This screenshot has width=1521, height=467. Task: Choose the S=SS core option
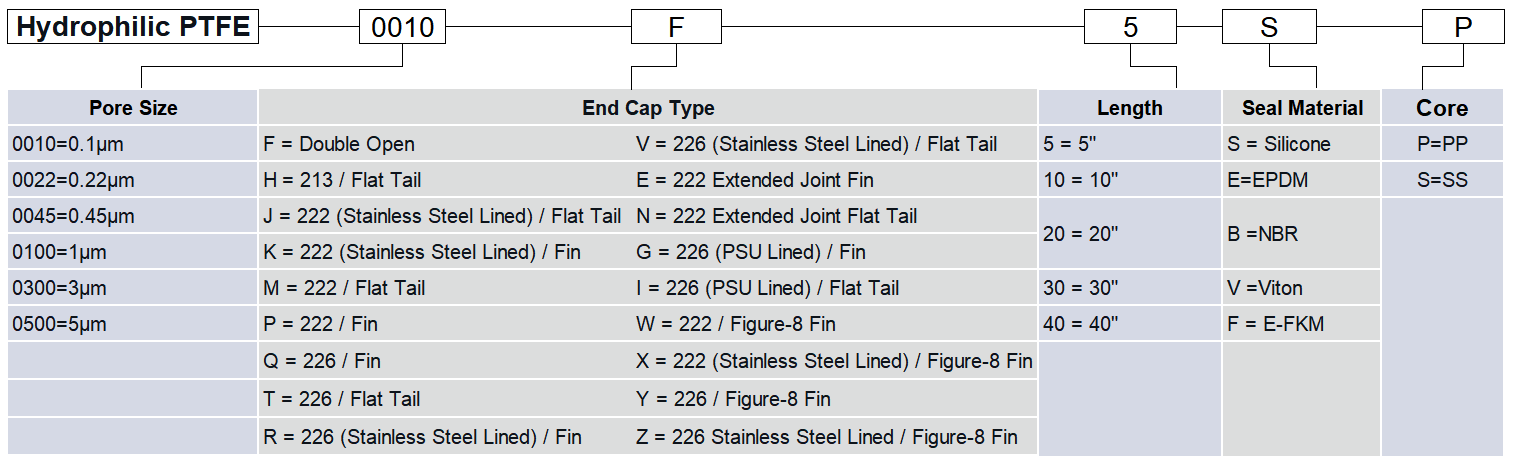click(x=1442, y=180)
